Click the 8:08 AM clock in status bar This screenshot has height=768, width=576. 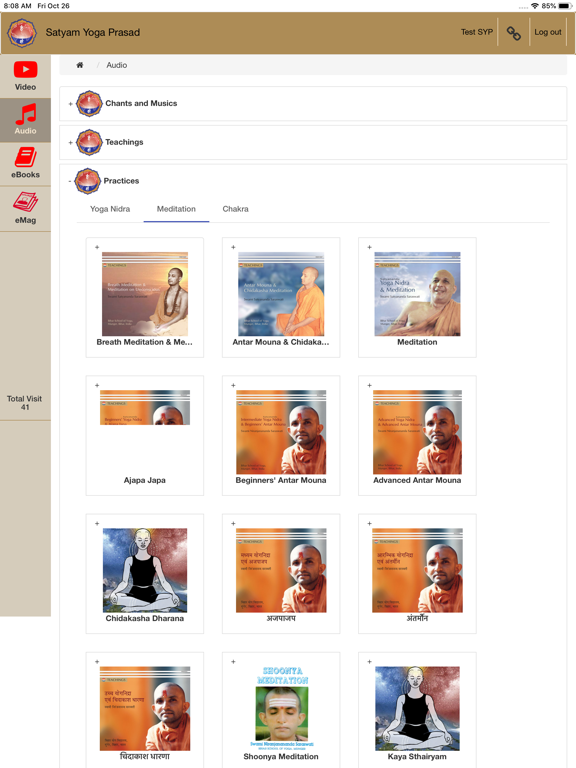click(18, 6)
